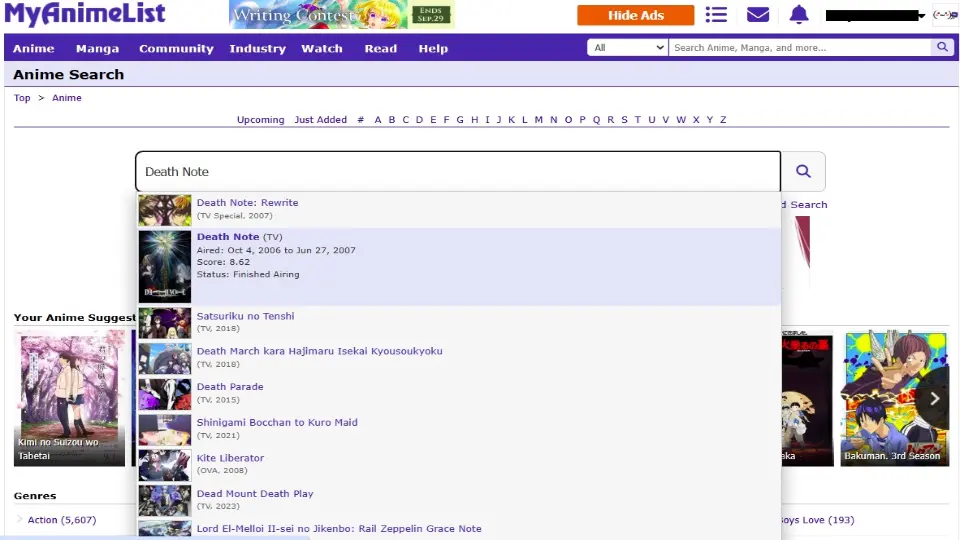Open Kimi no Suizou wo Tabetai suggestion card
Image resolution: width=960 pixels, height=540 pixels.
coord(69,398)
